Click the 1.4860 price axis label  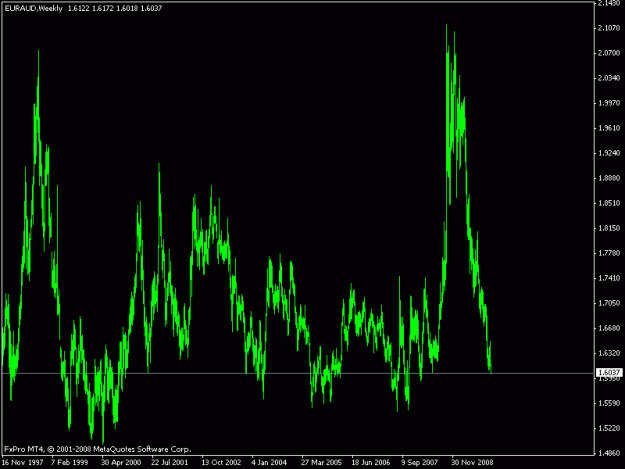click(x=609, y=453)
